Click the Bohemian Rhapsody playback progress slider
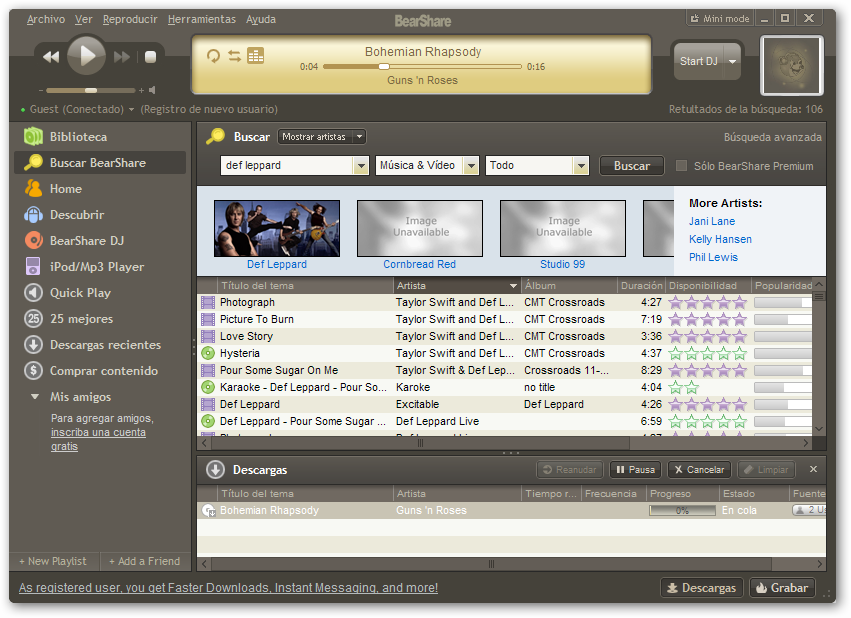This screenshot has height=618, width=851. (x=422, y=67)
